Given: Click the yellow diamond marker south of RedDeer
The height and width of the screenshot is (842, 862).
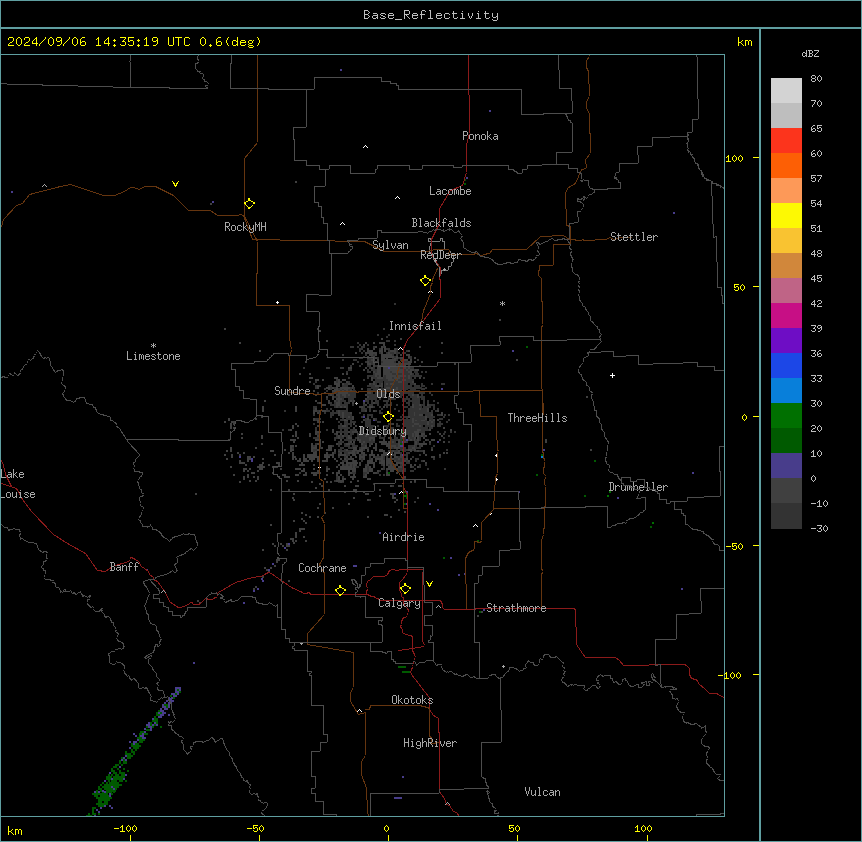Looking at the screenshot, I should point(426,281).
